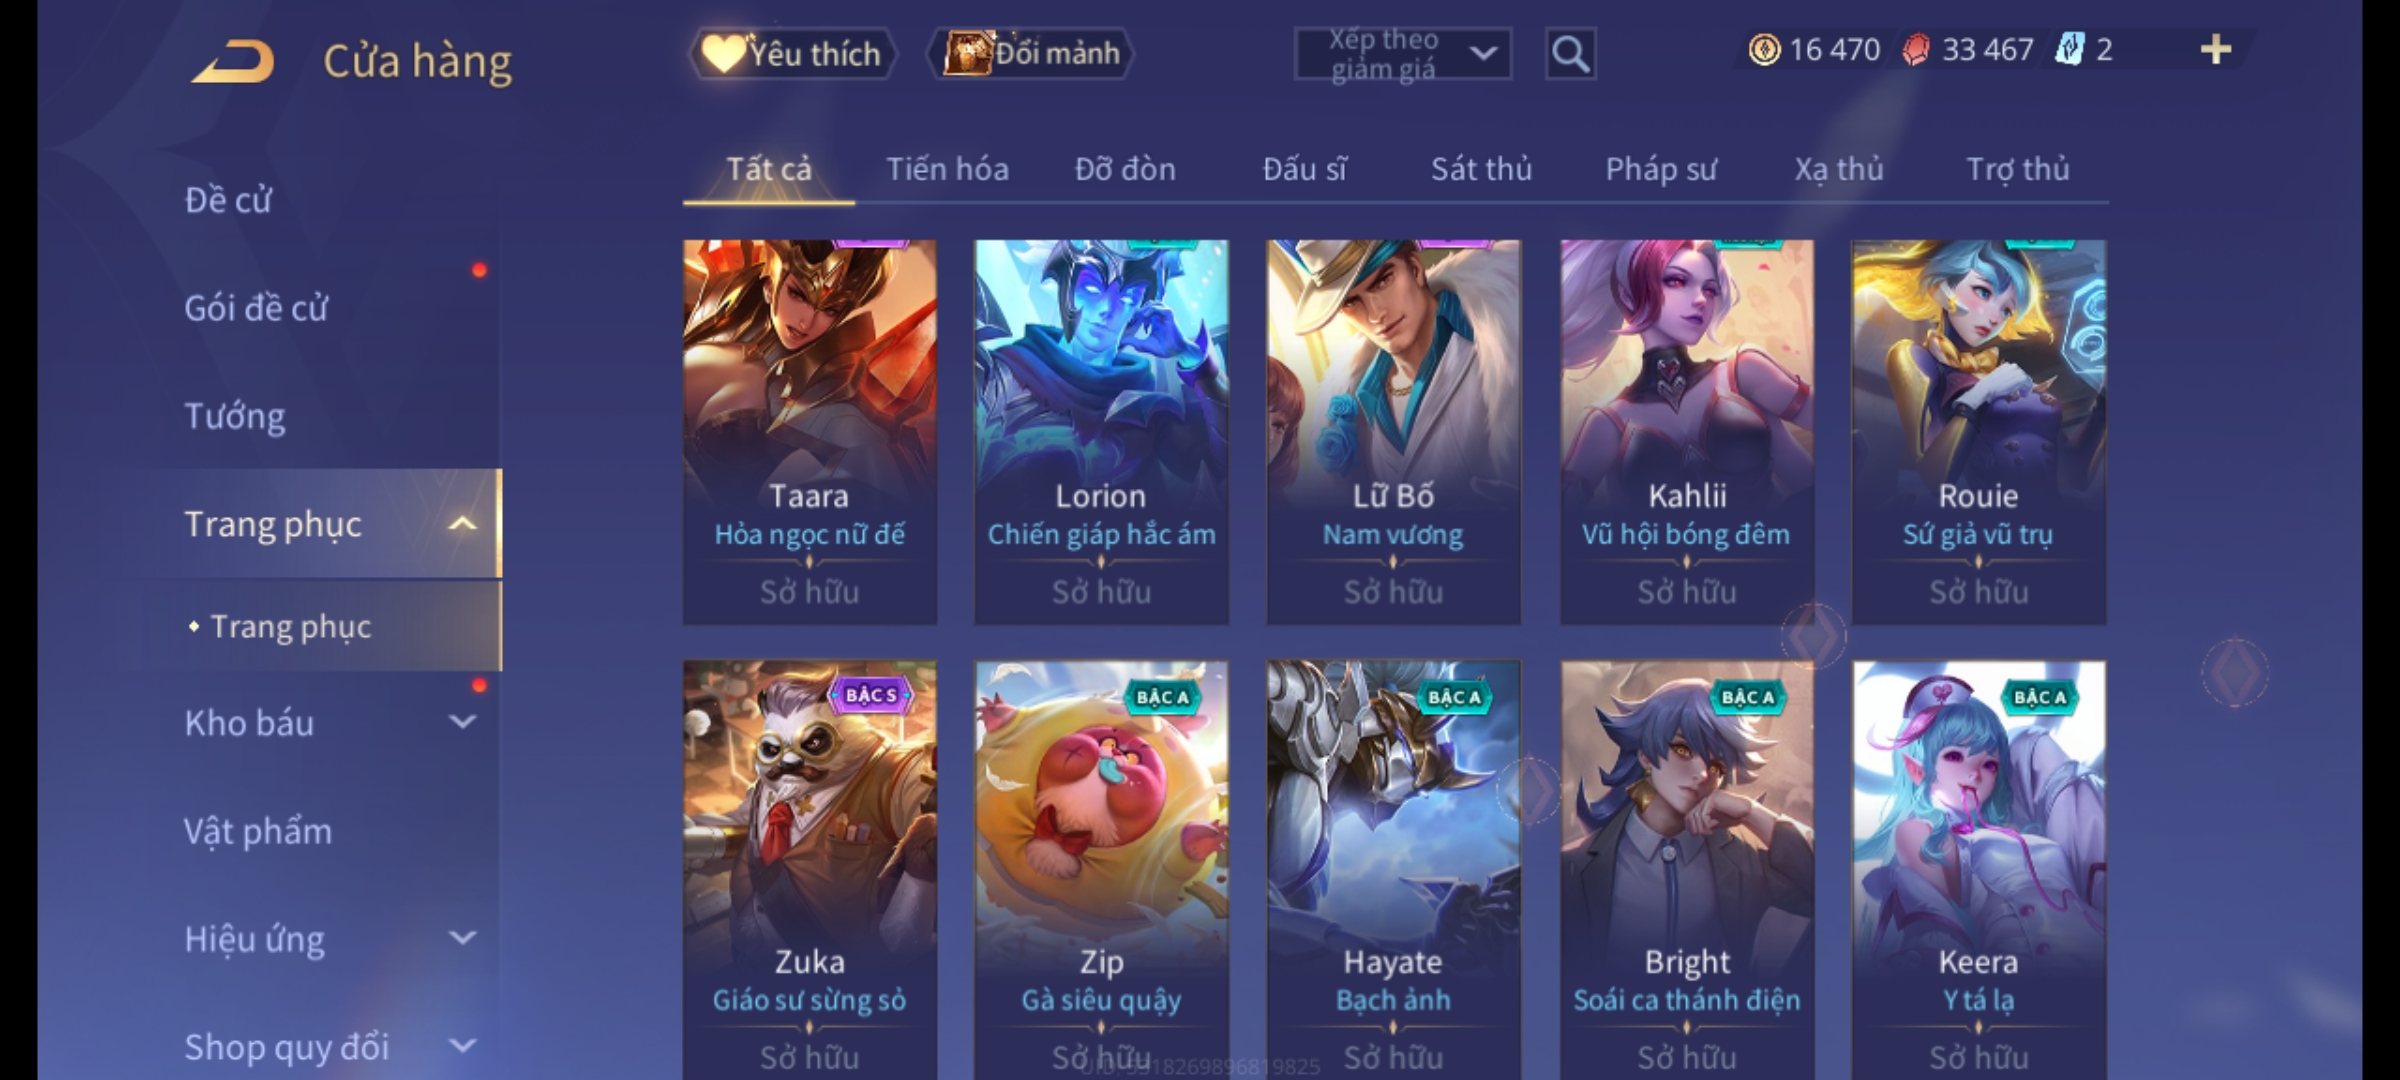Expand the Kho báu sidebar section
Image resolution: width=2400 pixels, height=1080 pixels.
click(462, 722)
